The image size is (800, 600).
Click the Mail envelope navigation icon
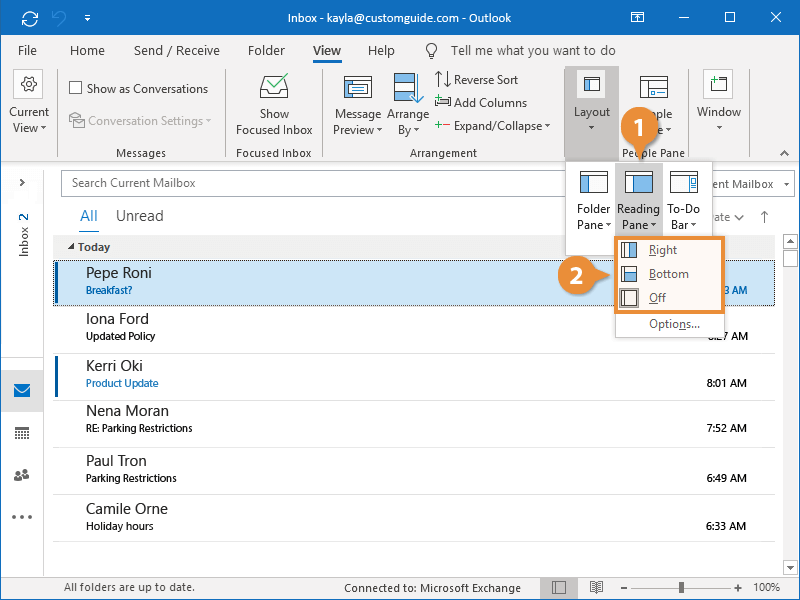[22, 391]
